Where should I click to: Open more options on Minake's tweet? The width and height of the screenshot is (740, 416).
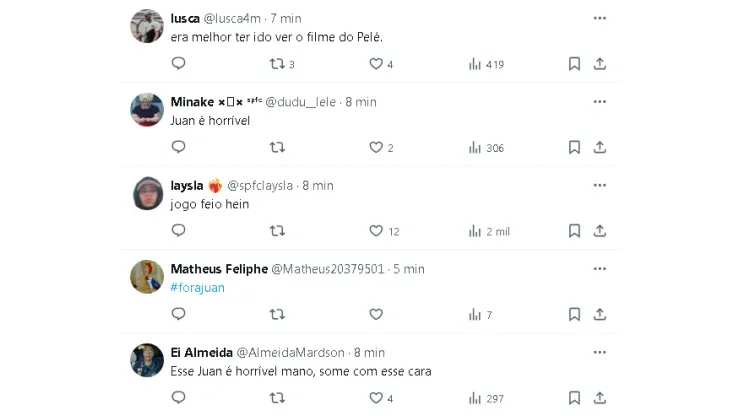(599, 102)
